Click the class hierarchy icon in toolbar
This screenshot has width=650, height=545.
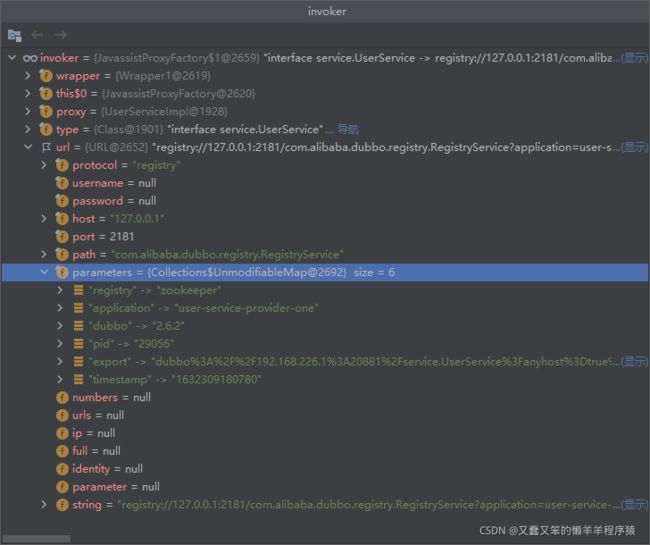coord(15,36)
